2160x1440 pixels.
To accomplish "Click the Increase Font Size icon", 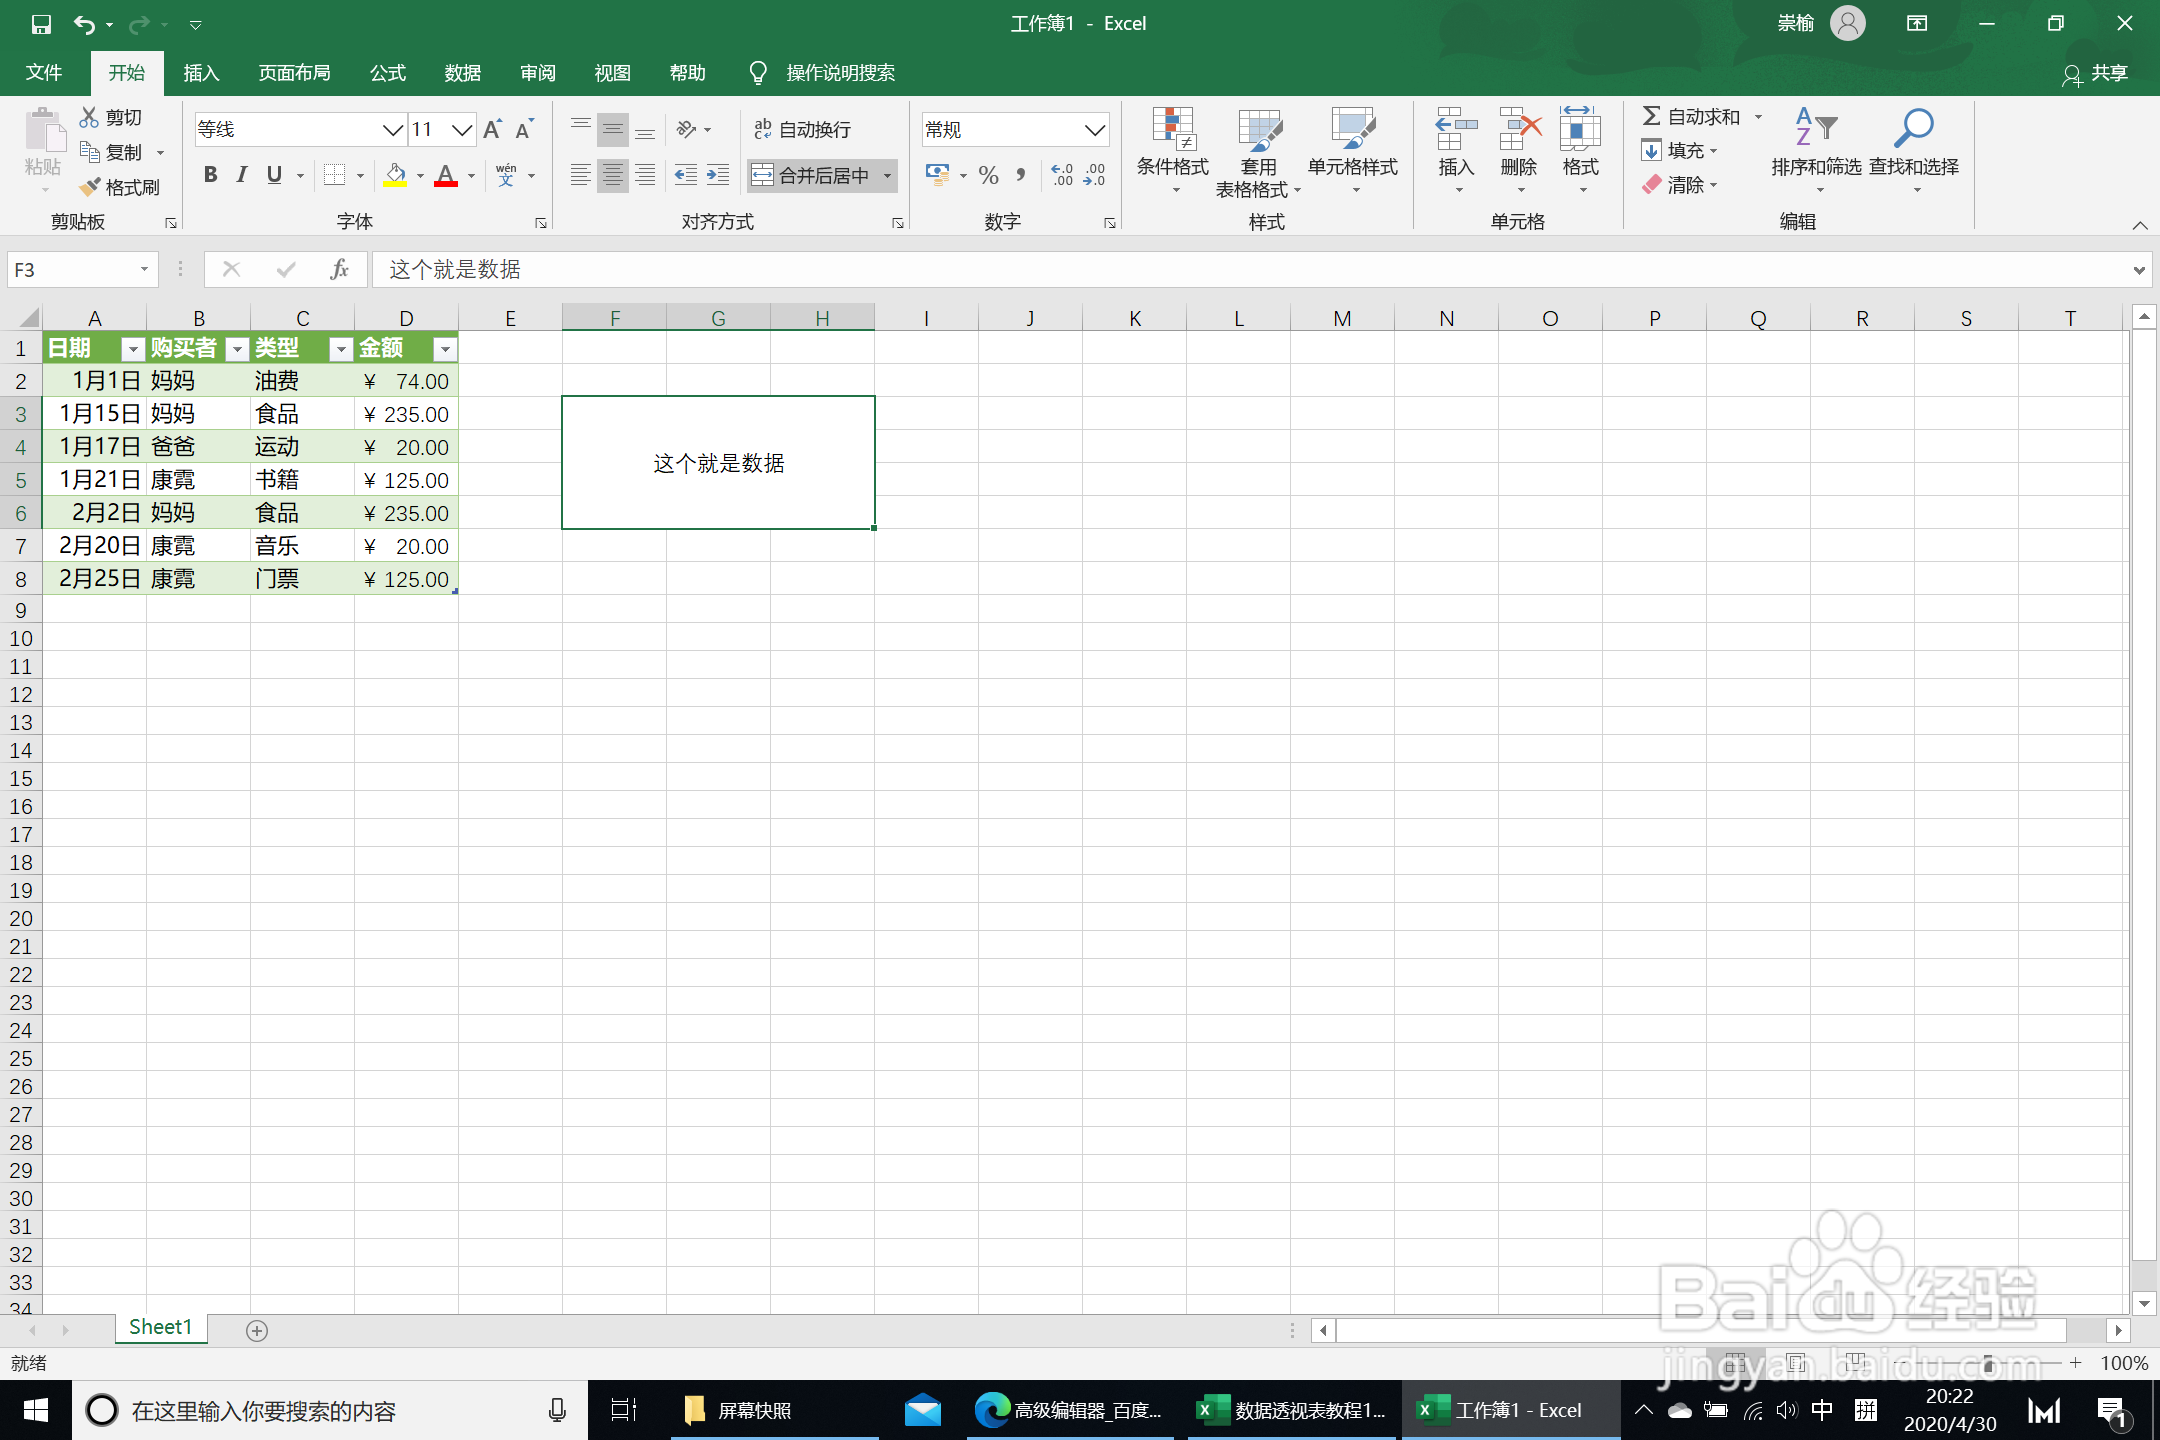I will point(492,129).
